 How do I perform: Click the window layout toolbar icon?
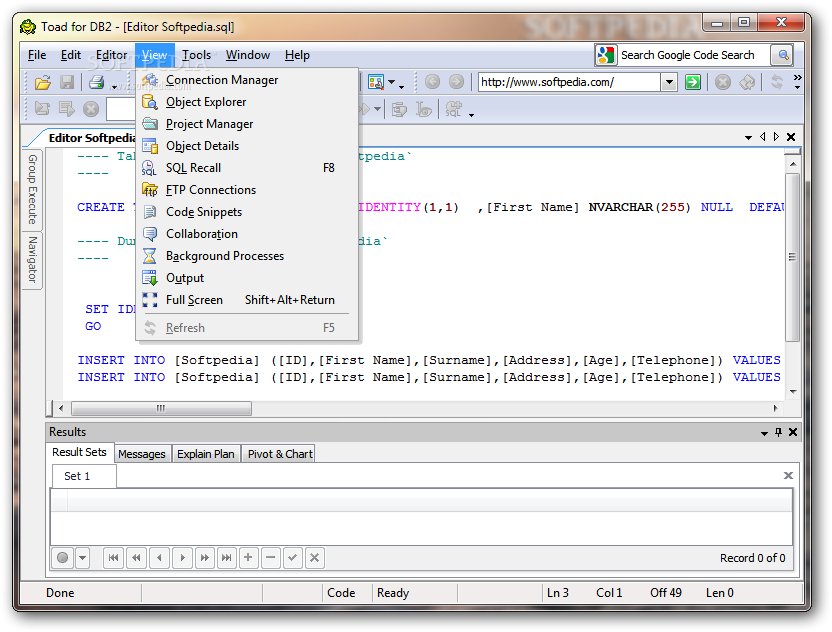[x=376, y=82]
